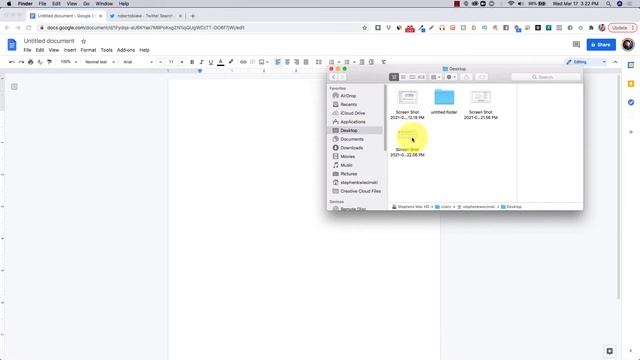Select icon view in Finder toolbar
640x360 pixels.
pyautogui.click(x=394, y=77)
